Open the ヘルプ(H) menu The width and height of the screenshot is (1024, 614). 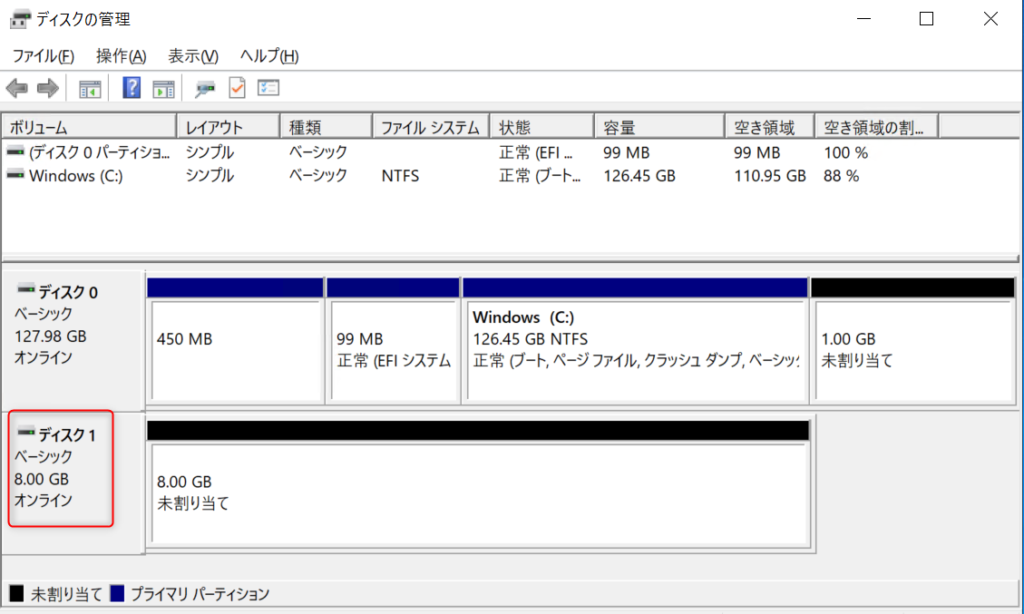point(269,56)
